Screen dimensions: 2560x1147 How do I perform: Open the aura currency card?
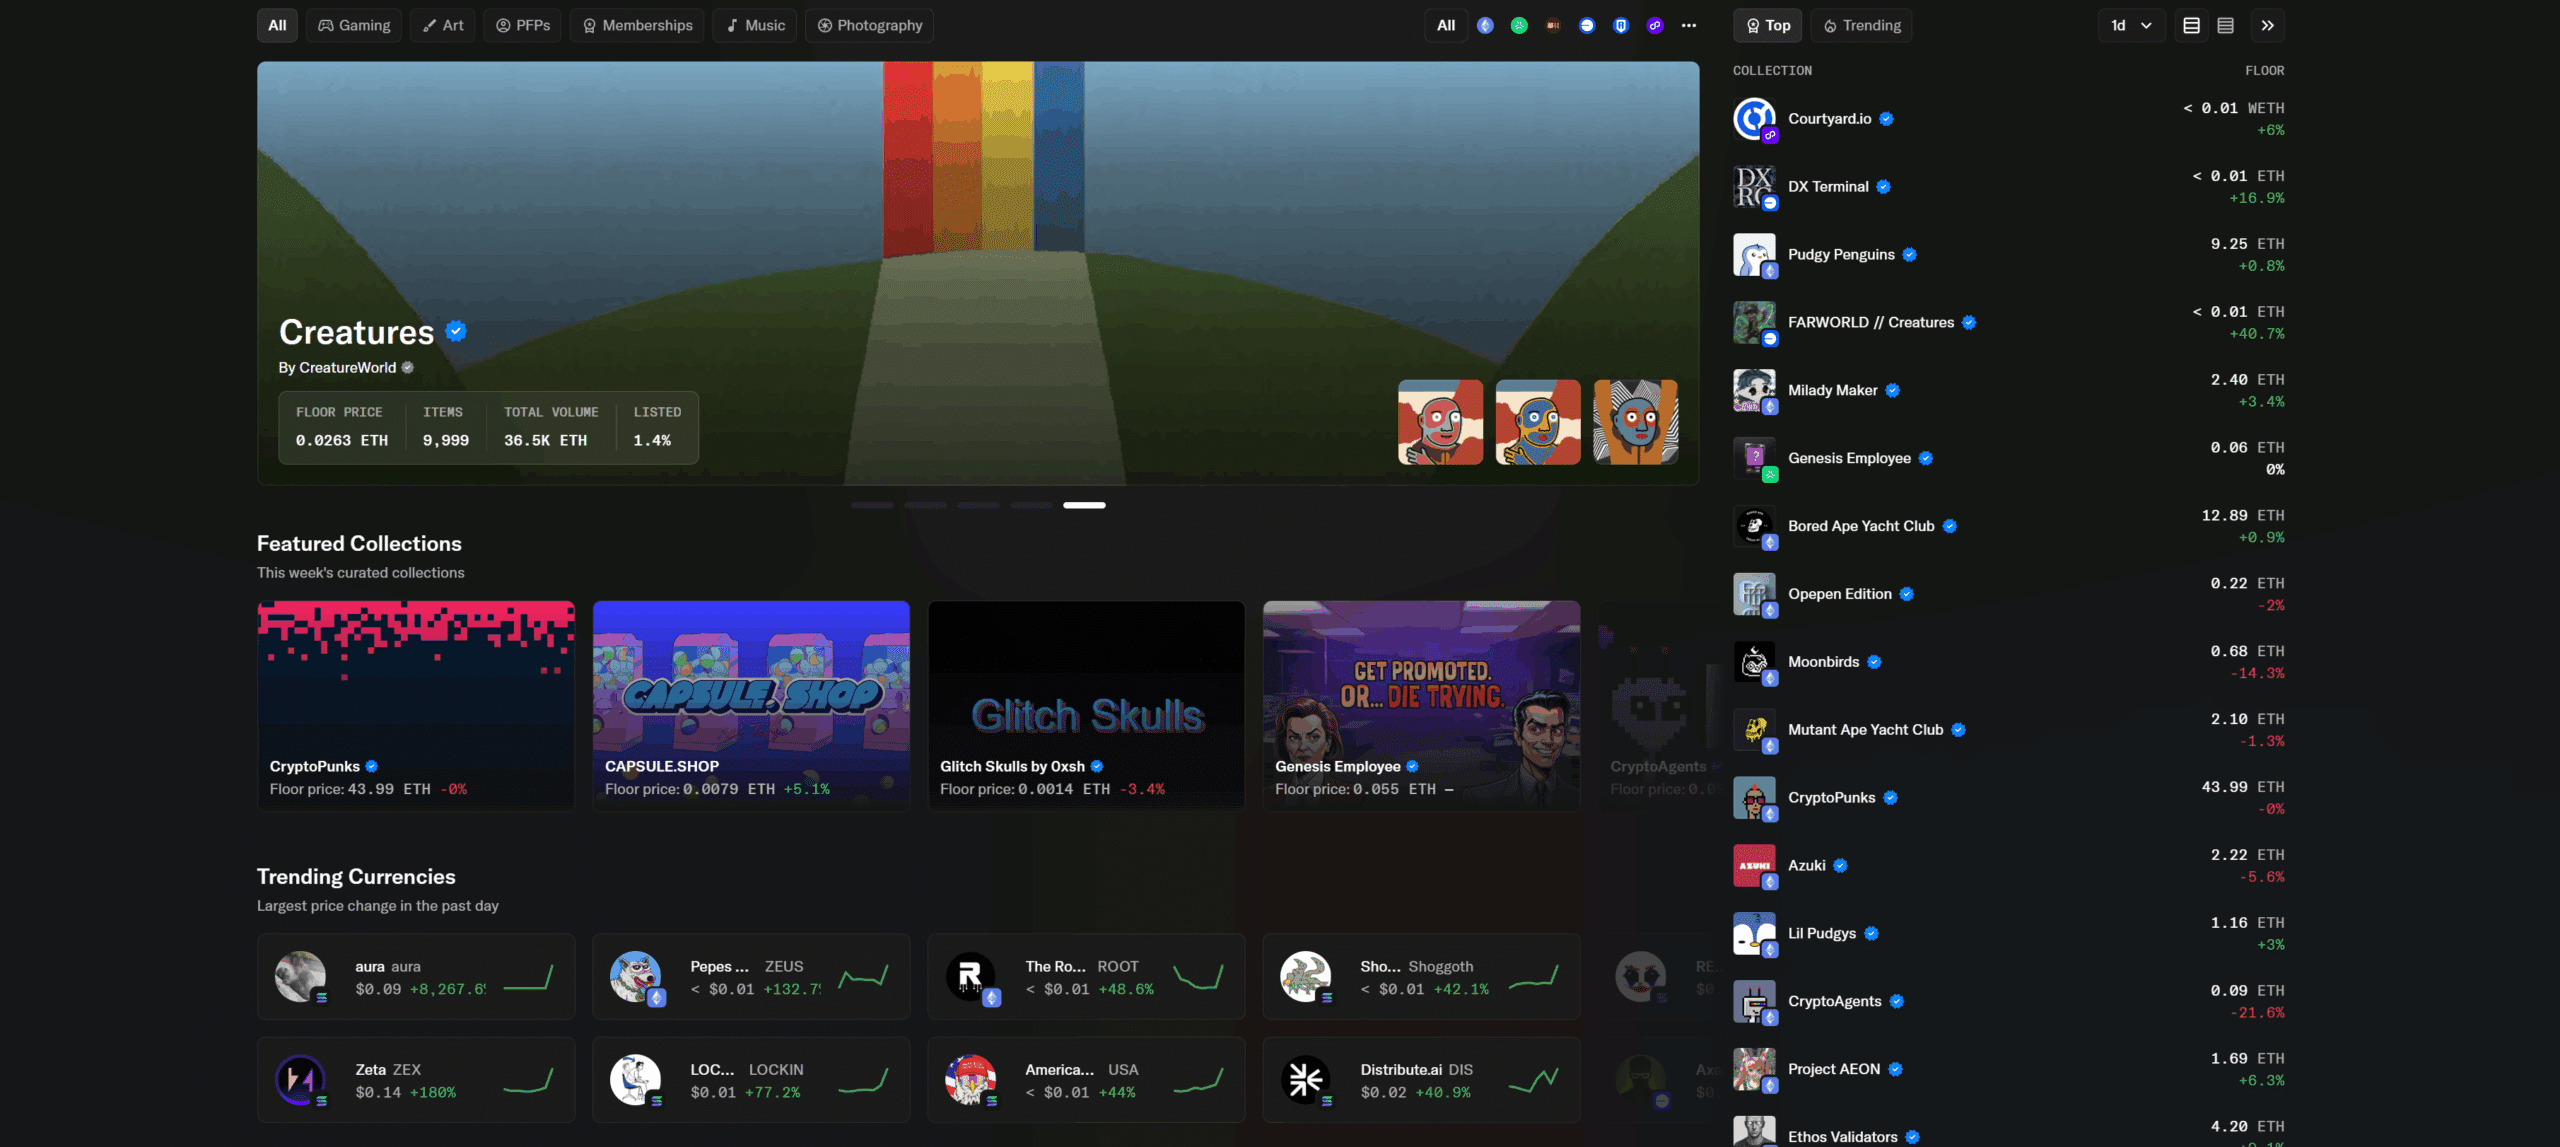click(x=416, y=977)
